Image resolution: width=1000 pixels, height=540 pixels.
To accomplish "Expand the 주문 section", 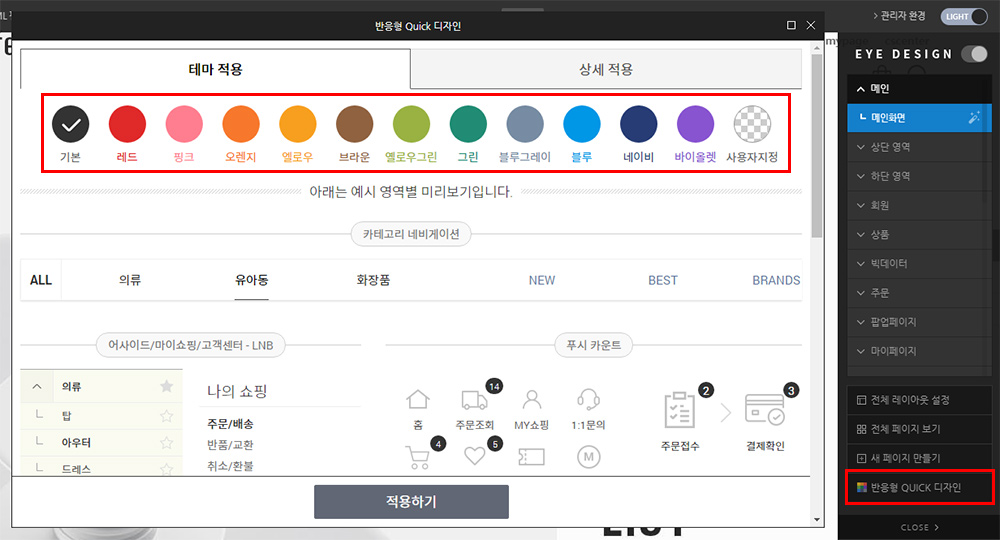I will (x=919, y=293).
